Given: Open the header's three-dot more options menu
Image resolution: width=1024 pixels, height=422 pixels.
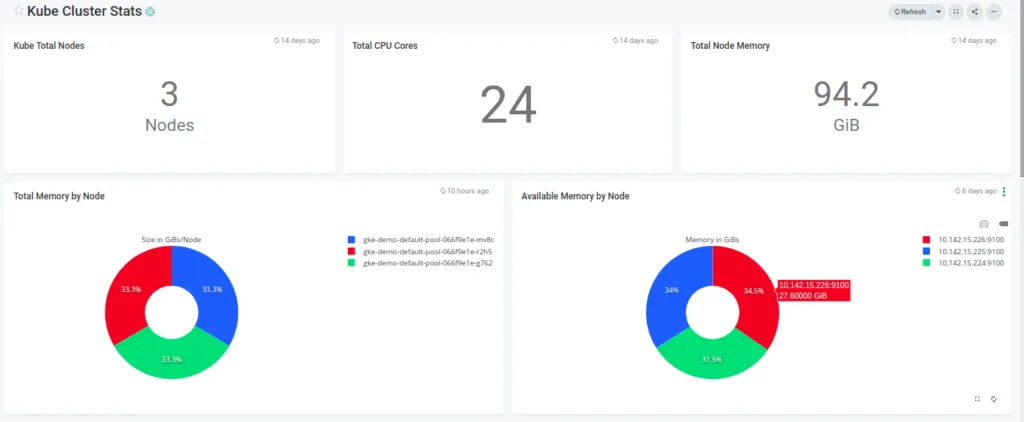Looking at the screenshot, I should pyautogui.click(x=994, y=12).
